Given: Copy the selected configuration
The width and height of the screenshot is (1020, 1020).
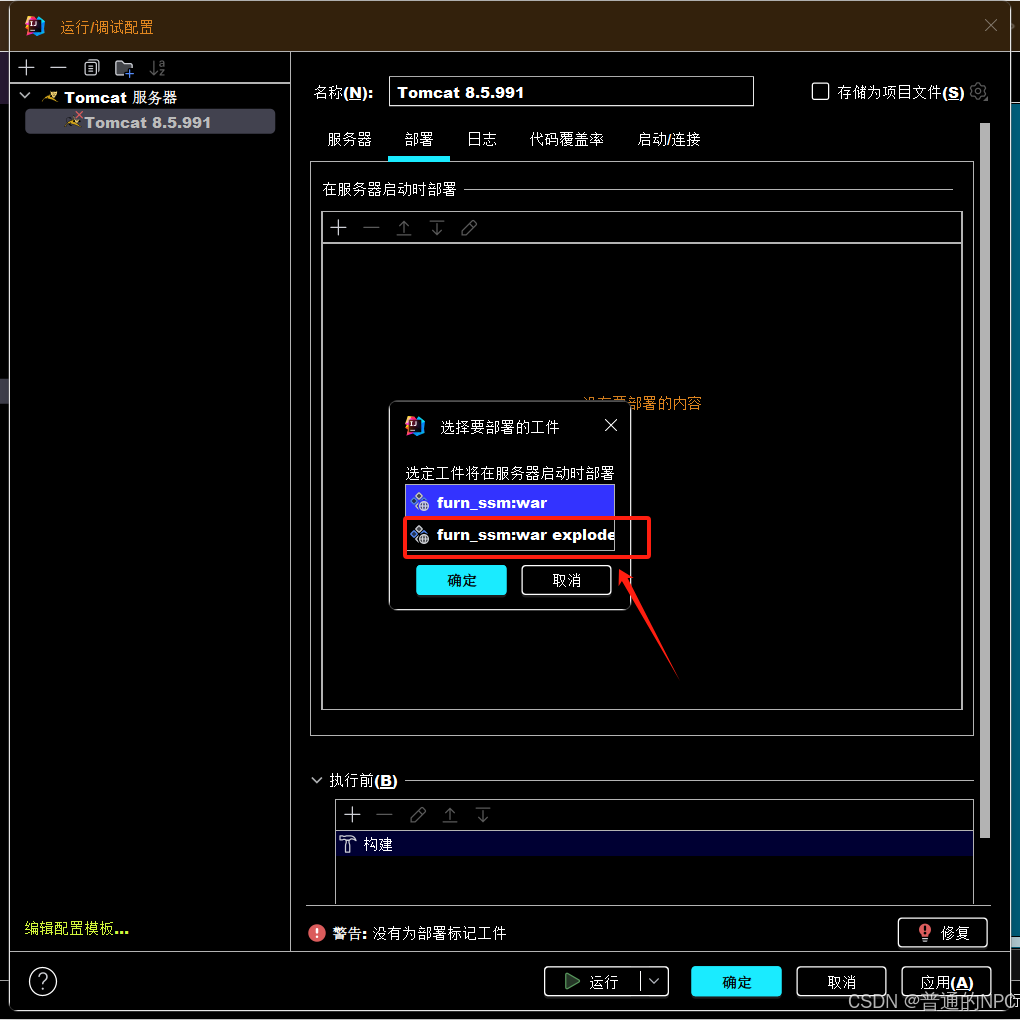Looking at the screenshot, I should [92, 68].
